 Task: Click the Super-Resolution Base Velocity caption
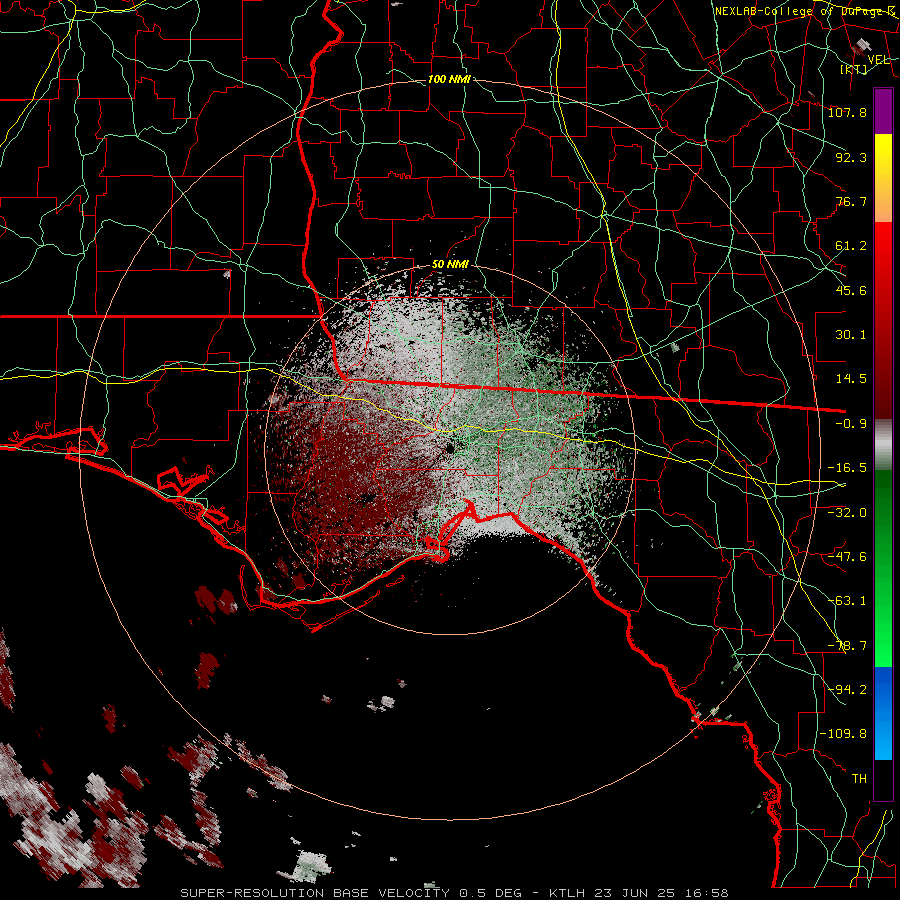pos(455,893)
